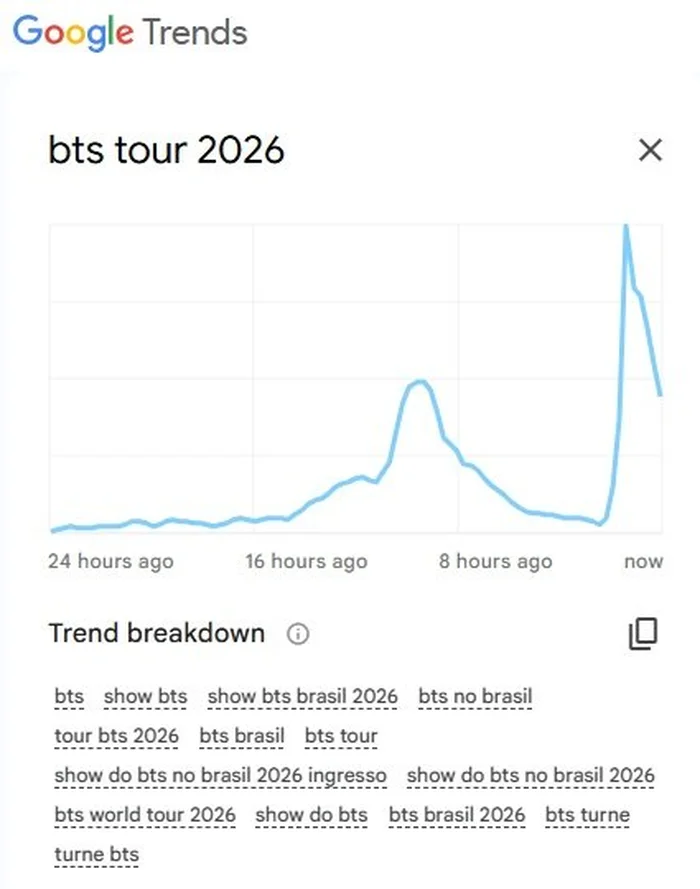Viewport: 700px width, 889px height.
Task: Select 'show bts brasil 2026' link
Action: click(303, 695)
